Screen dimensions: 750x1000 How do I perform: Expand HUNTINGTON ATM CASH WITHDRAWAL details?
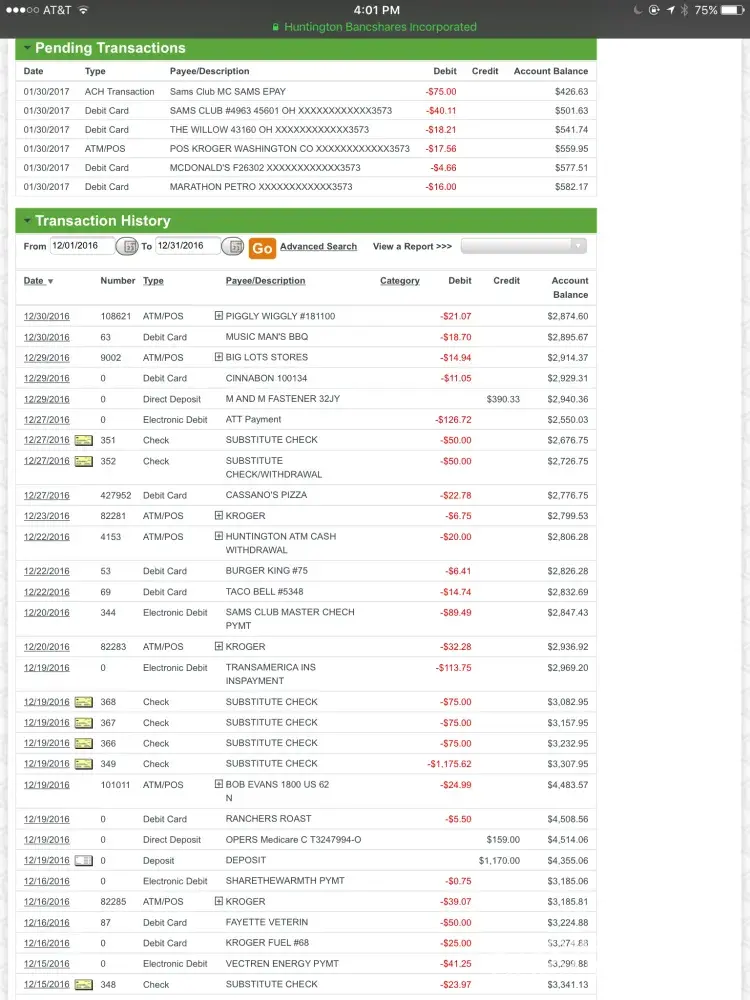click(219, 536)
